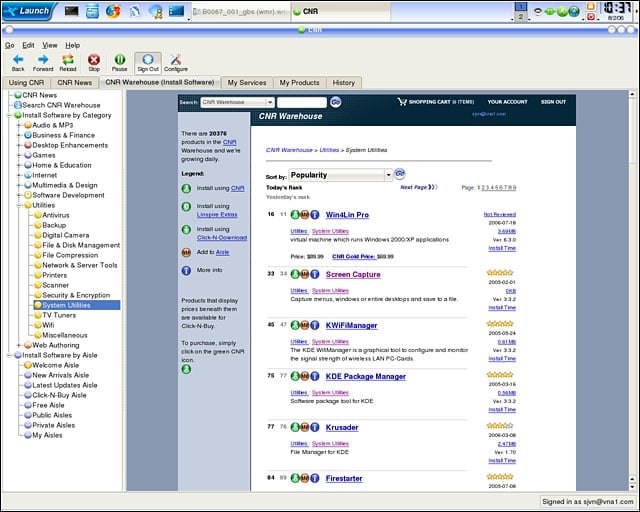Show more info for Krusader
The image size is (640, 512).
(315, 427)
